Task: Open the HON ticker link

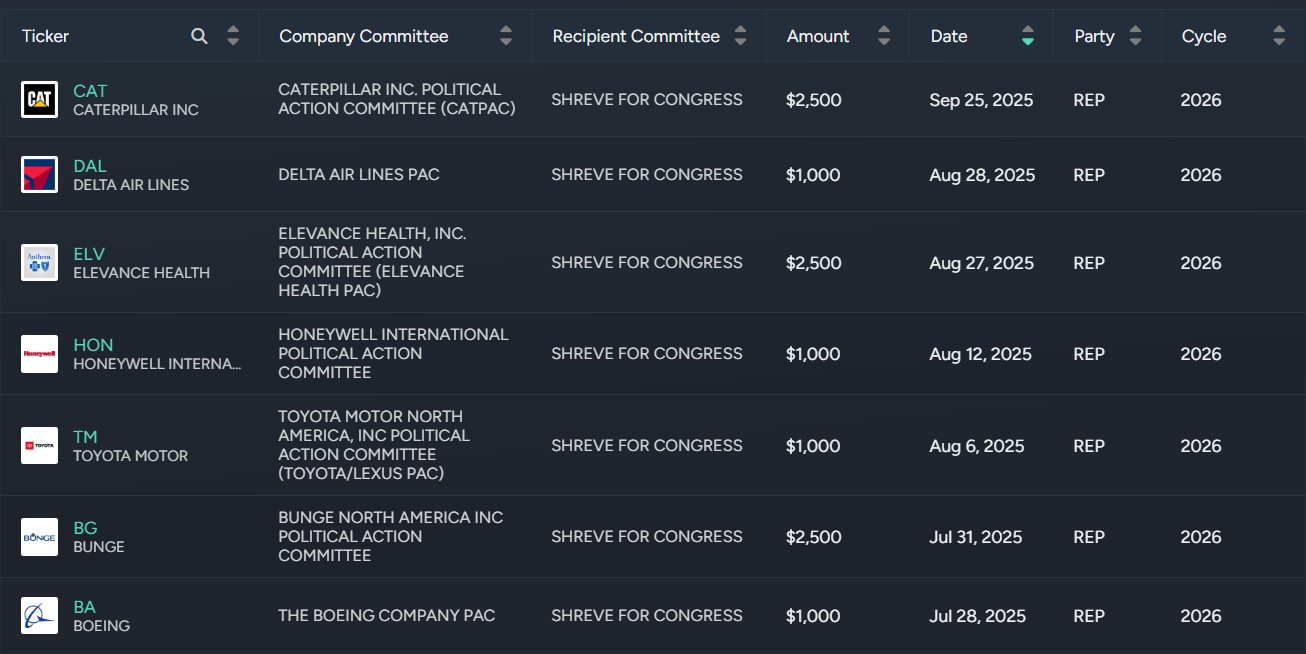Action: [x=93, y=345]
